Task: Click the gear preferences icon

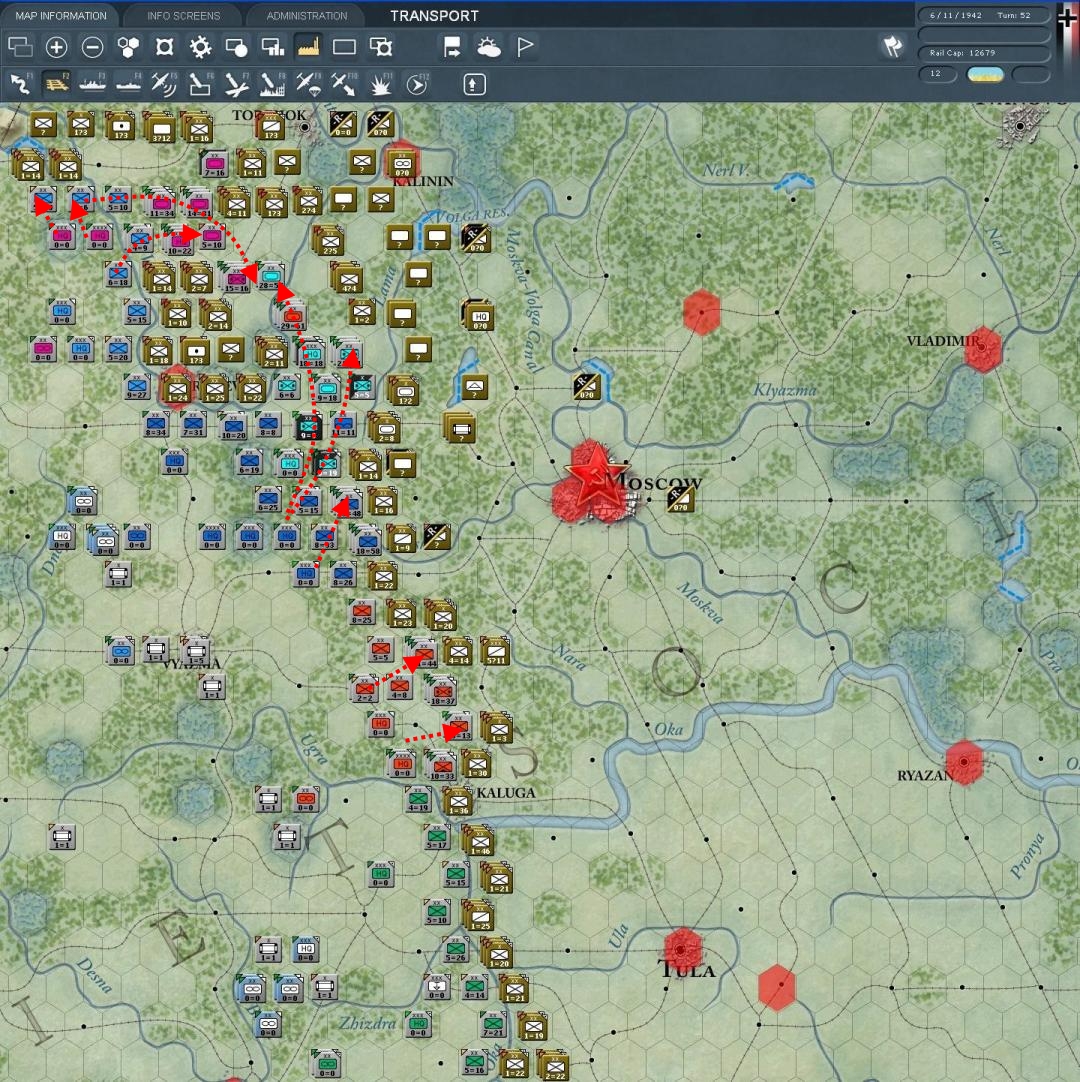Action: pyautogui.click(x=201, y=47)
